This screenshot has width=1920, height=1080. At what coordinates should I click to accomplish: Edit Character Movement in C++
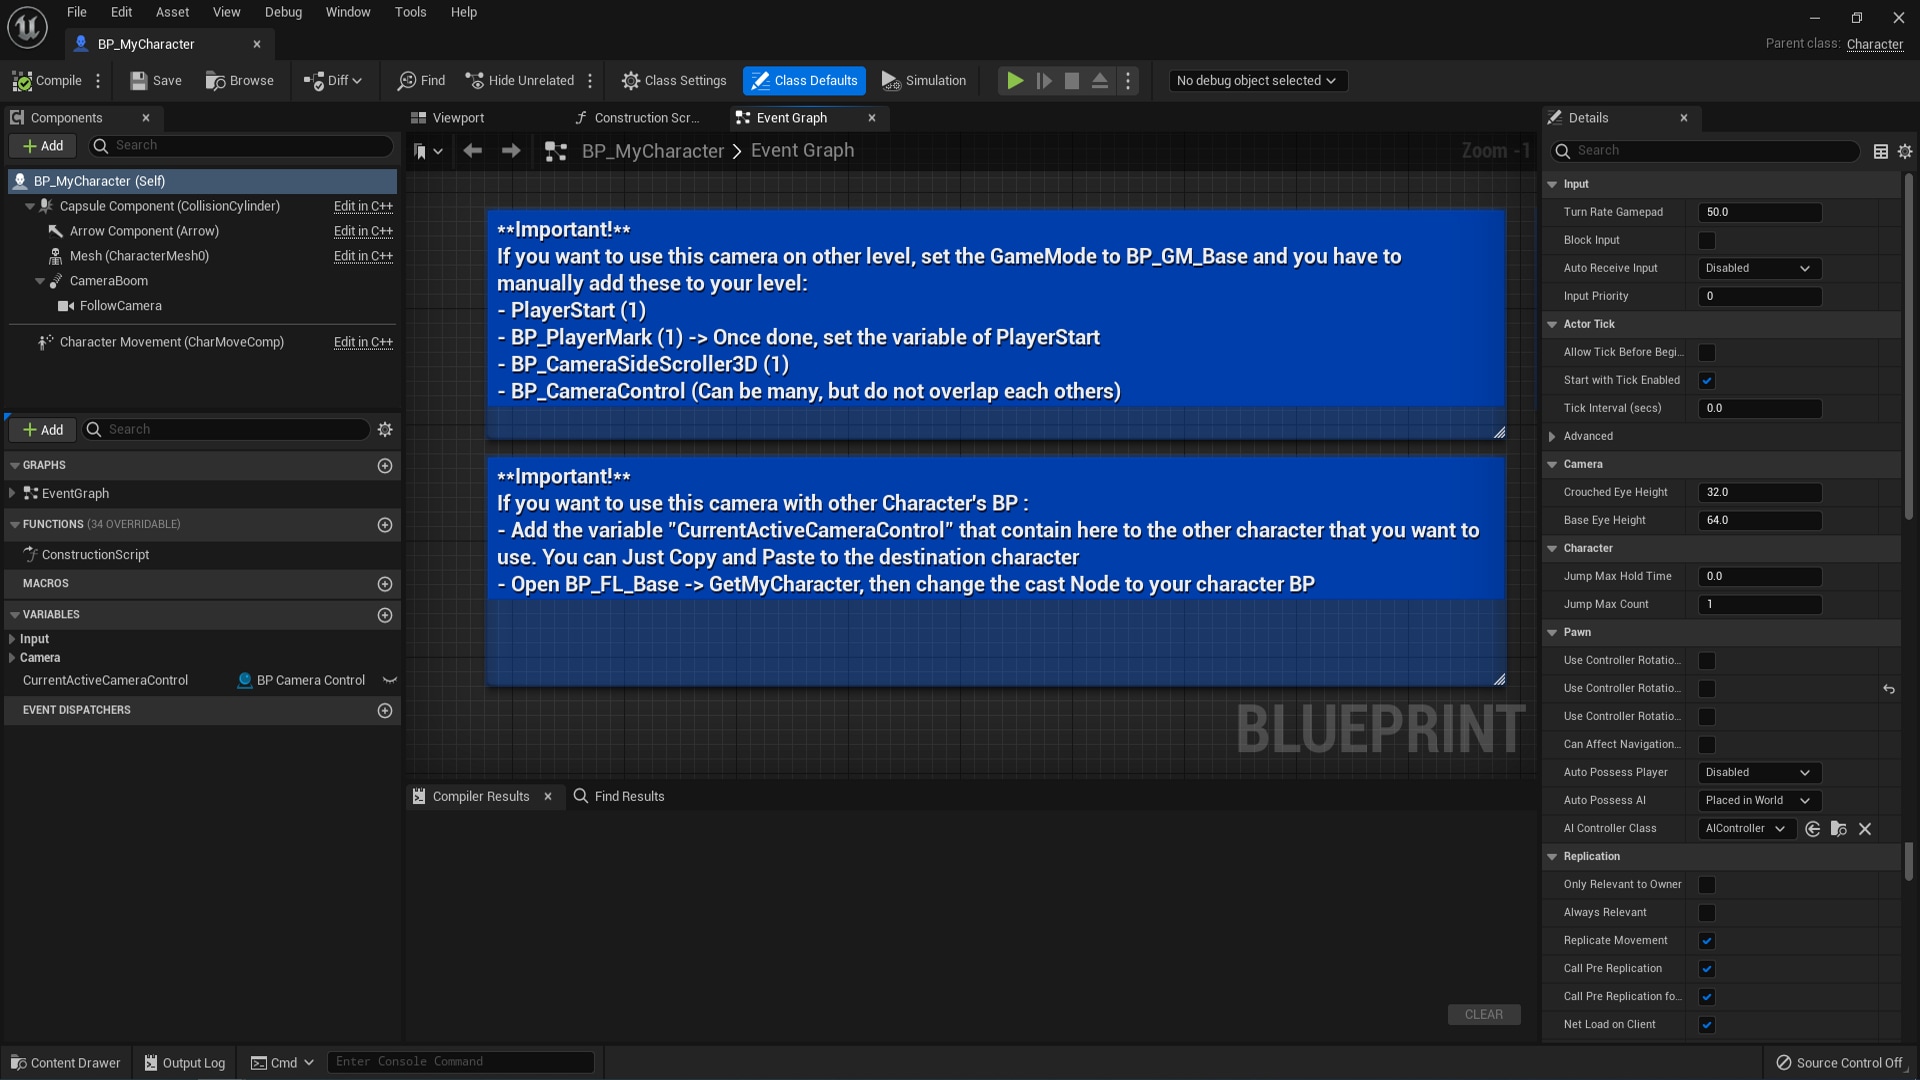click(363, 342)
